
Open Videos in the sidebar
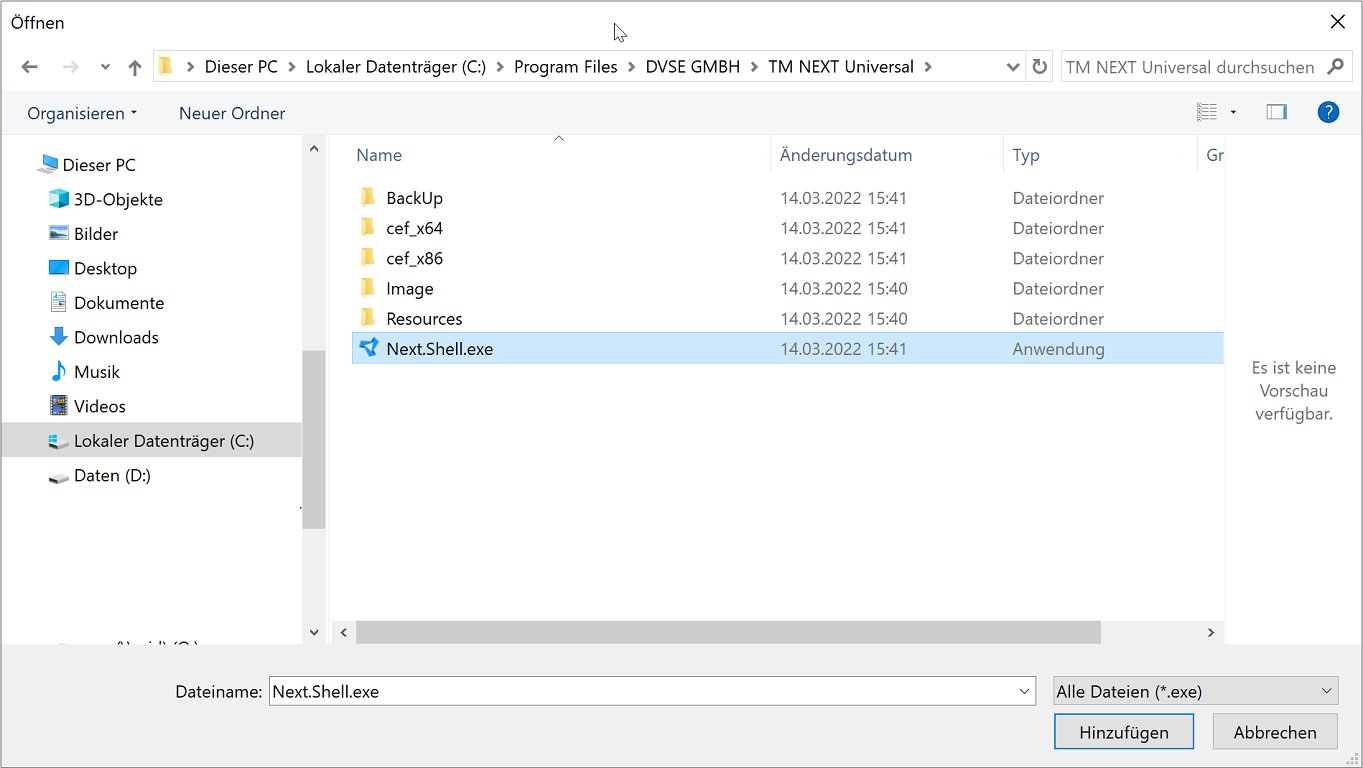(100, 406)
